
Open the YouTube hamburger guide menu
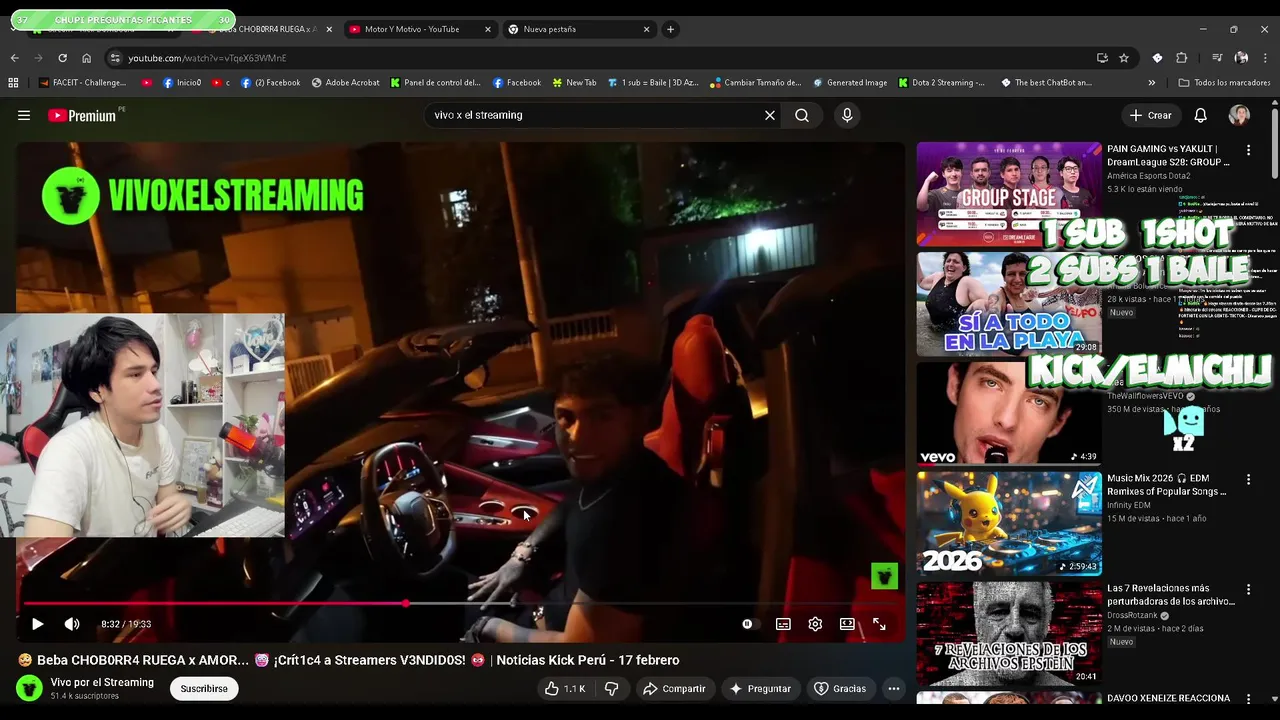pyautogui.click(x=24, y=115)
